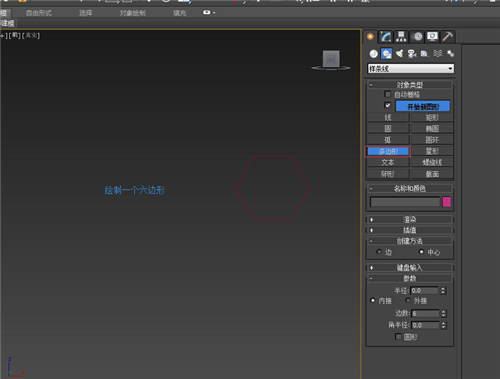Screen dimensions: 500x379
Task: Open the ribbon options icon after 填充
Action: (209, 13)
